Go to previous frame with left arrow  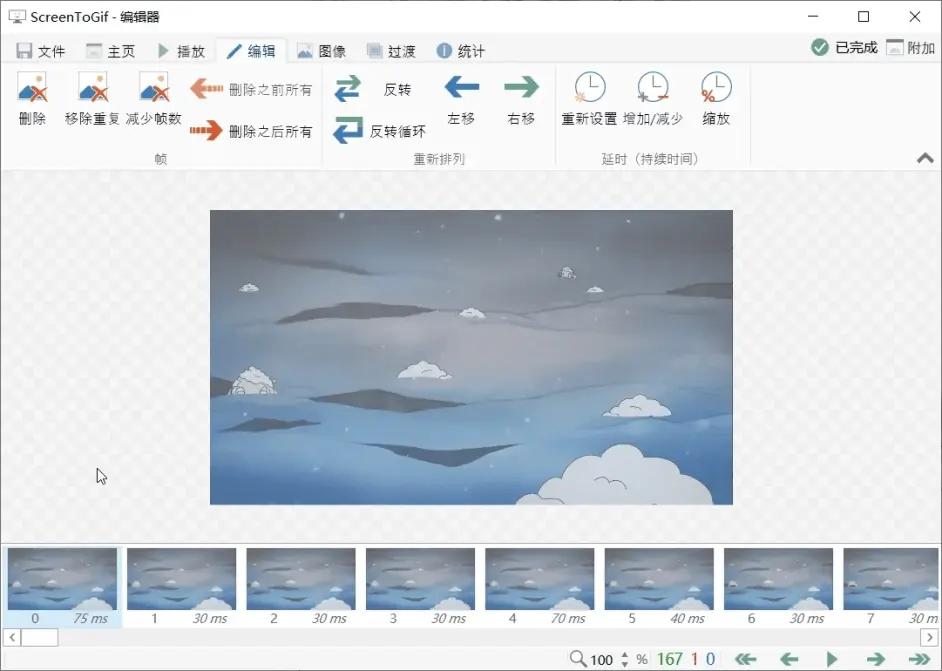click(x=789, y=659)
